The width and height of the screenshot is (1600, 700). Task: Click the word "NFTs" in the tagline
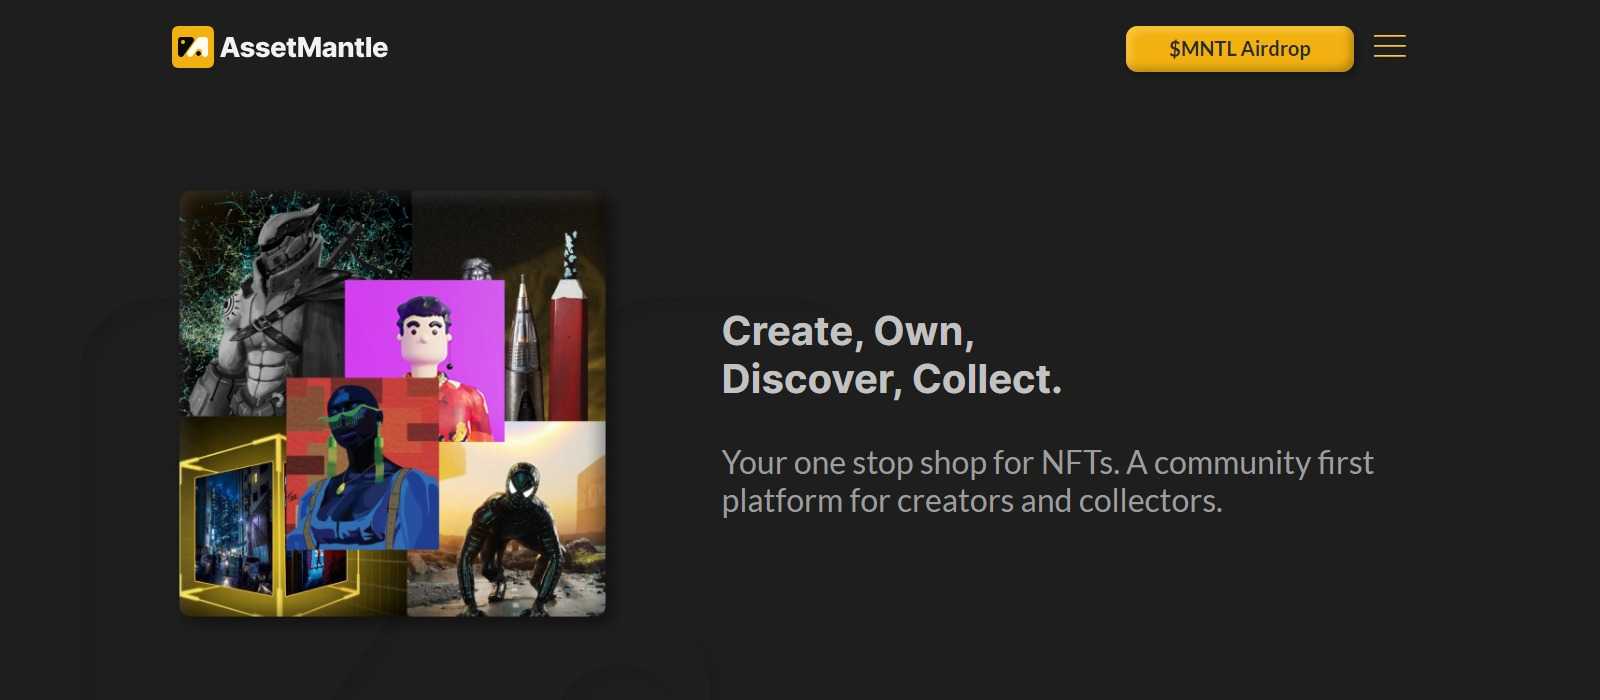tap(1078, 463)
